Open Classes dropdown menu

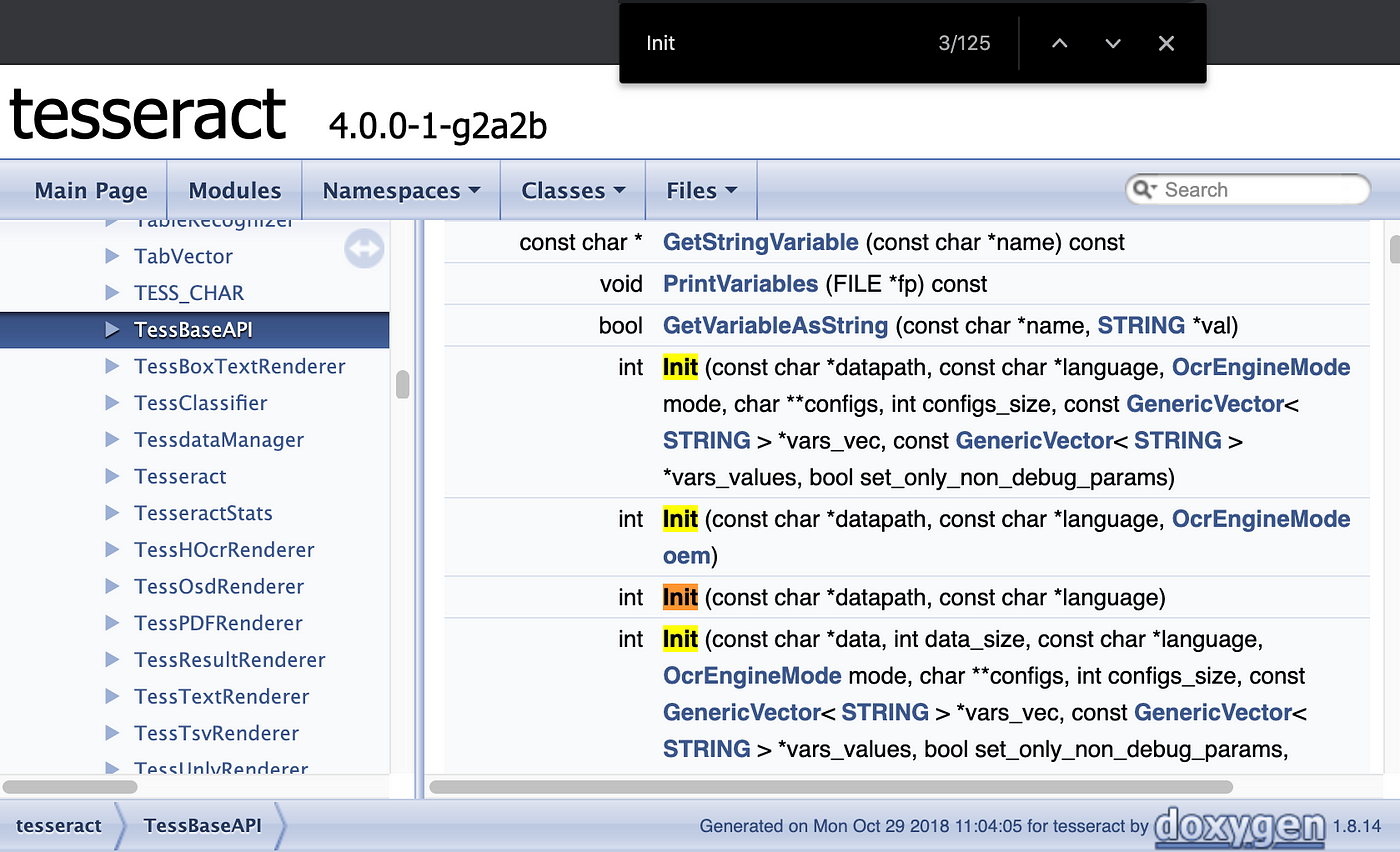click(x=573, y=191)
